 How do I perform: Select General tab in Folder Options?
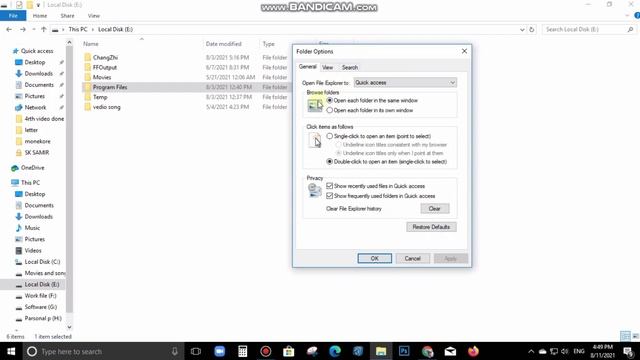tap(307, 67)
